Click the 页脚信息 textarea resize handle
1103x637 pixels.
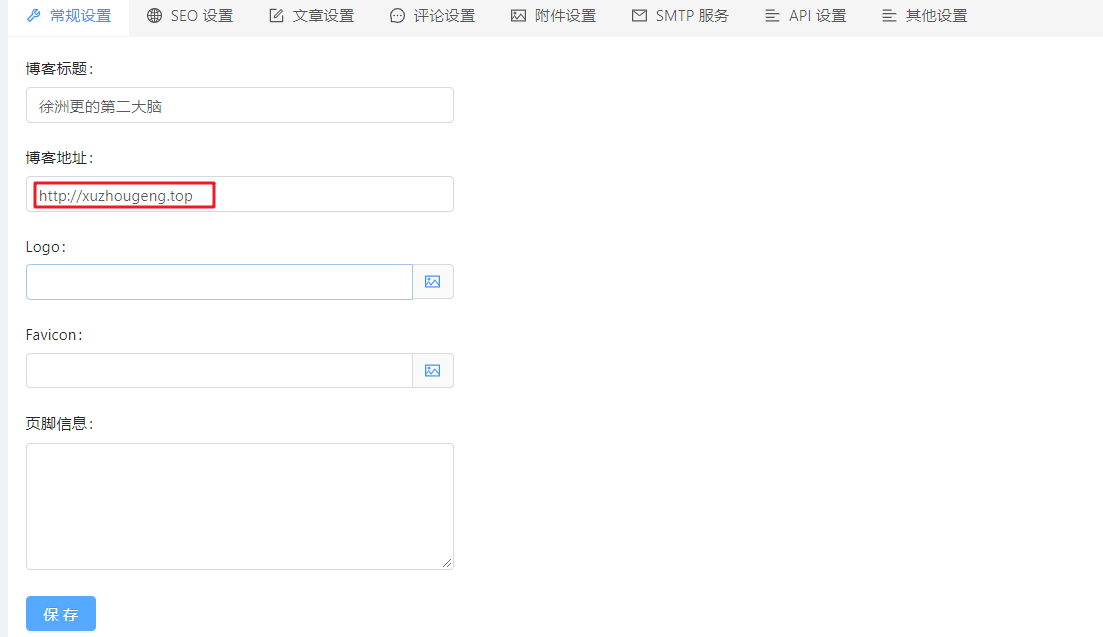447,562
